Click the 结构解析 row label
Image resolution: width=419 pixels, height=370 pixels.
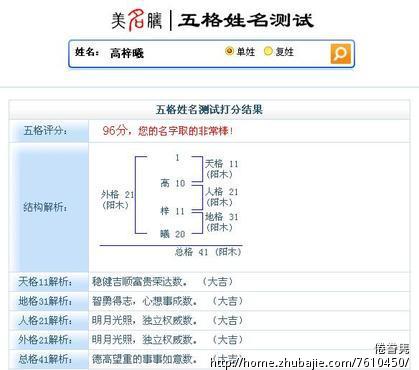[45, 207]
